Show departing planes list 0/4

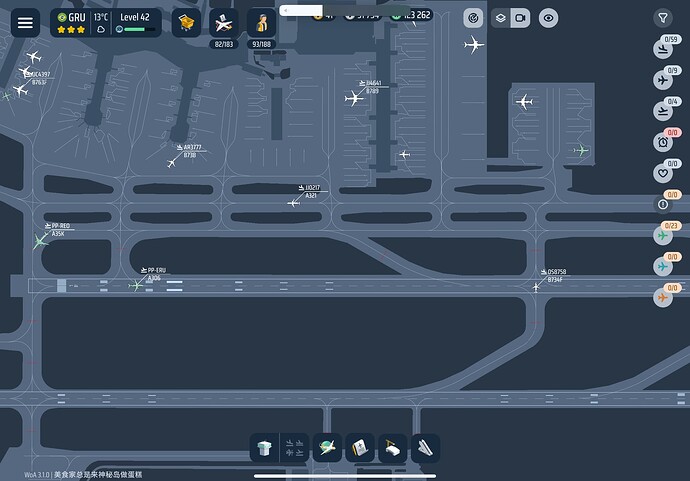(x=663, y=111)
